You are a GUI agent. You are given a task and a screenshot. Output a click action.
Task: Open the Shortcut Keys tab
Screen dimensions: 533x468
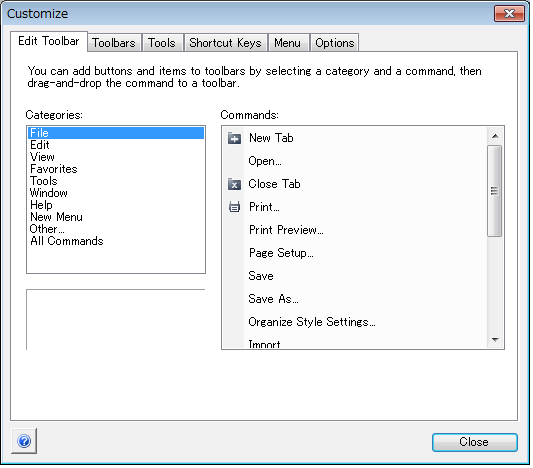225,43
